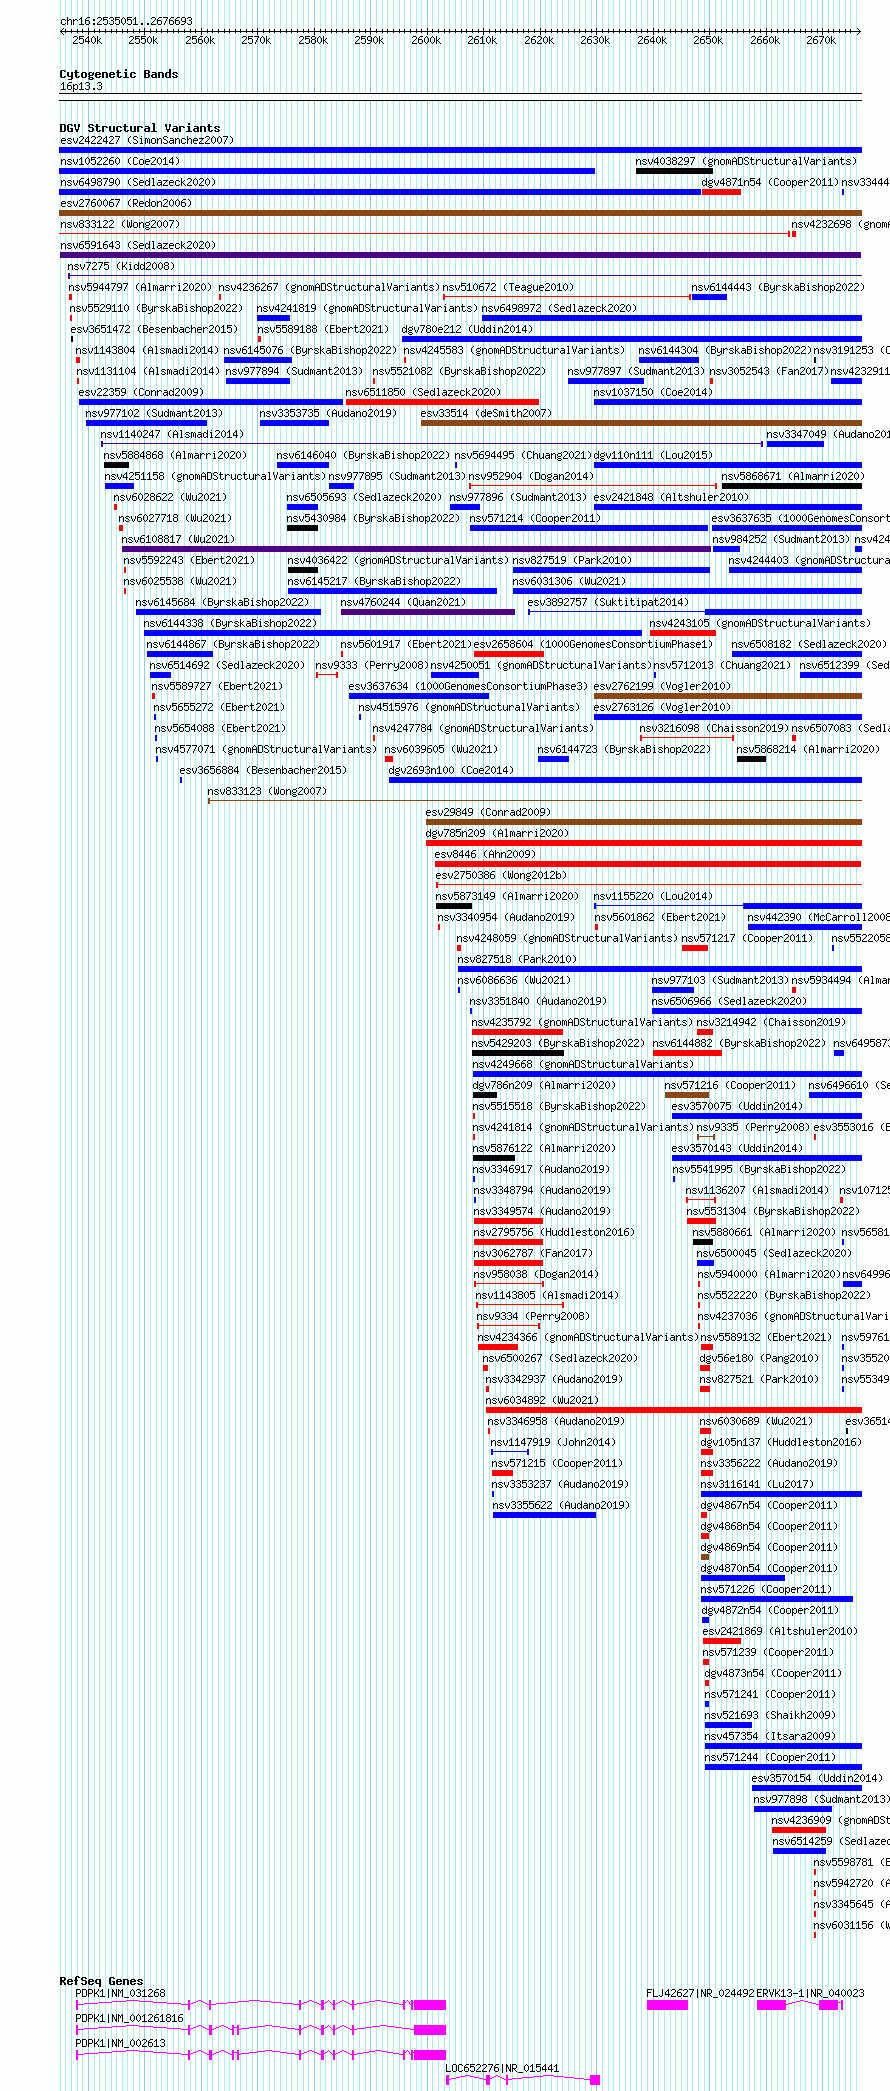This screenshot has height=2091, width=890.
Task: Click the chr16:2535051..2676693 coordinate label
Action: 126,21
